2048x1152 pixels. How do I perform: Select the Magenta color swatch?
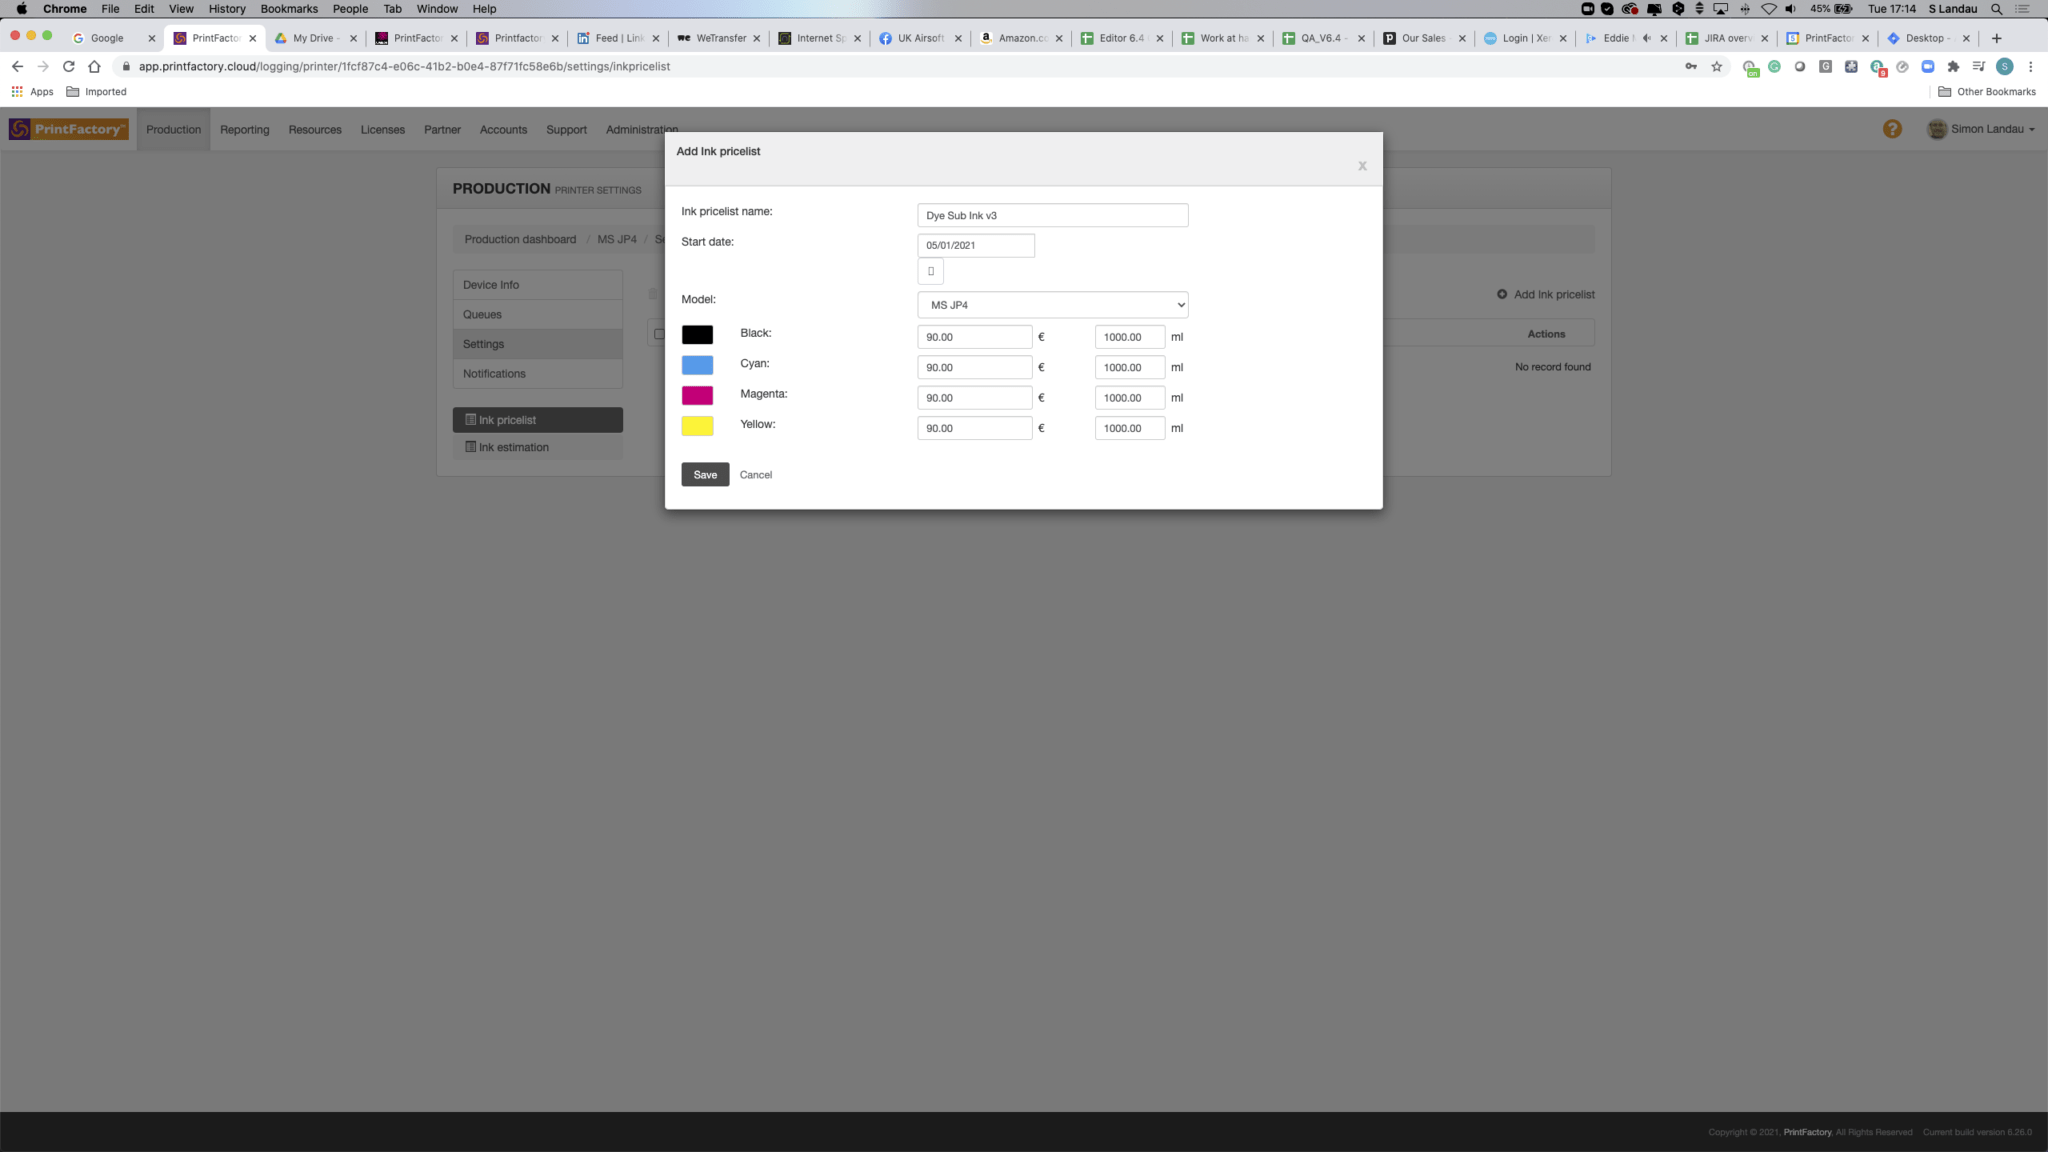pyautogui.click(x=697, y=395)
